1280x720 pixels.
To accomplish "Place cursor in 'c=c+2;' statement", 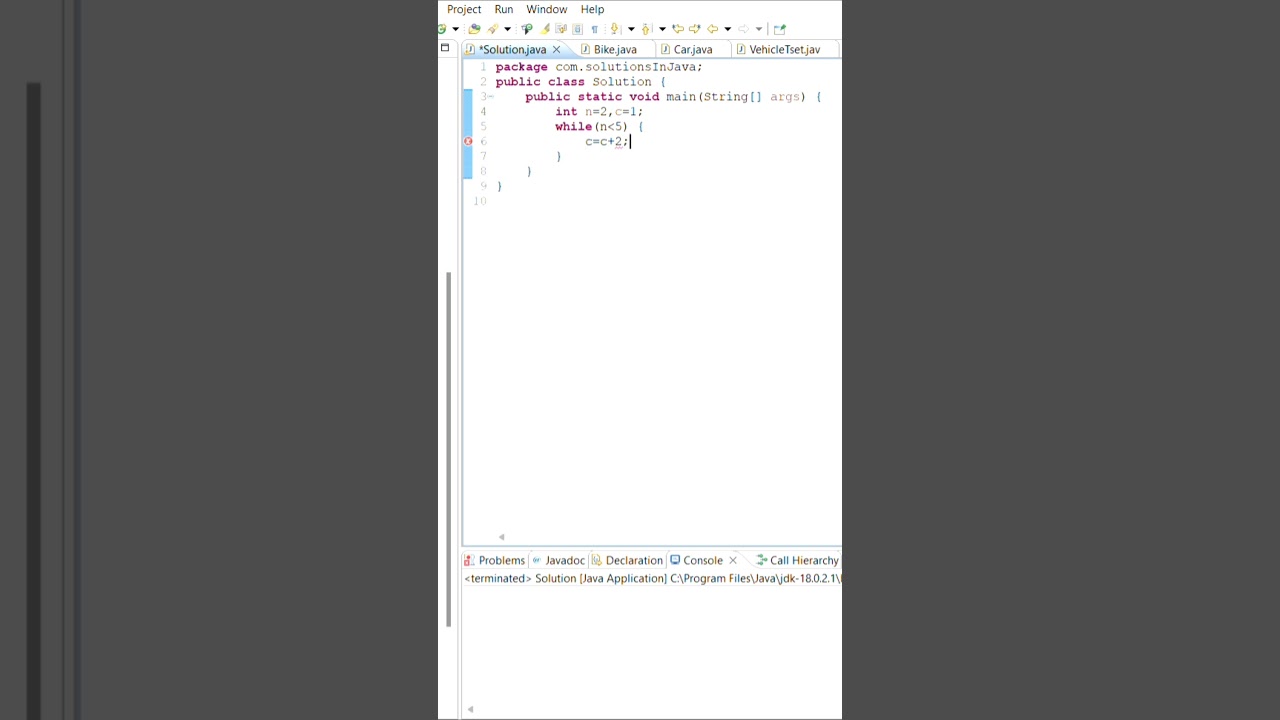I will tap(606, 142).
